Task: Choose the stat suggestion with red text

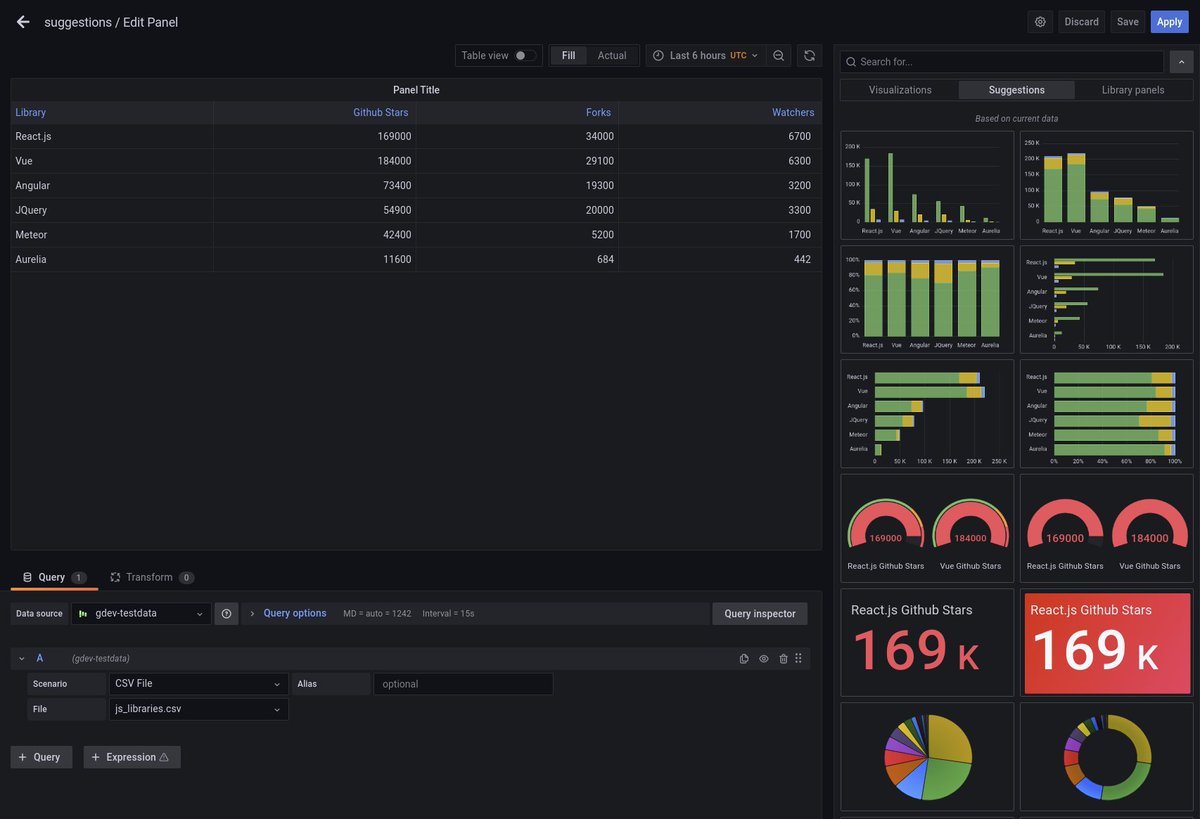Action: pos(927,642)
